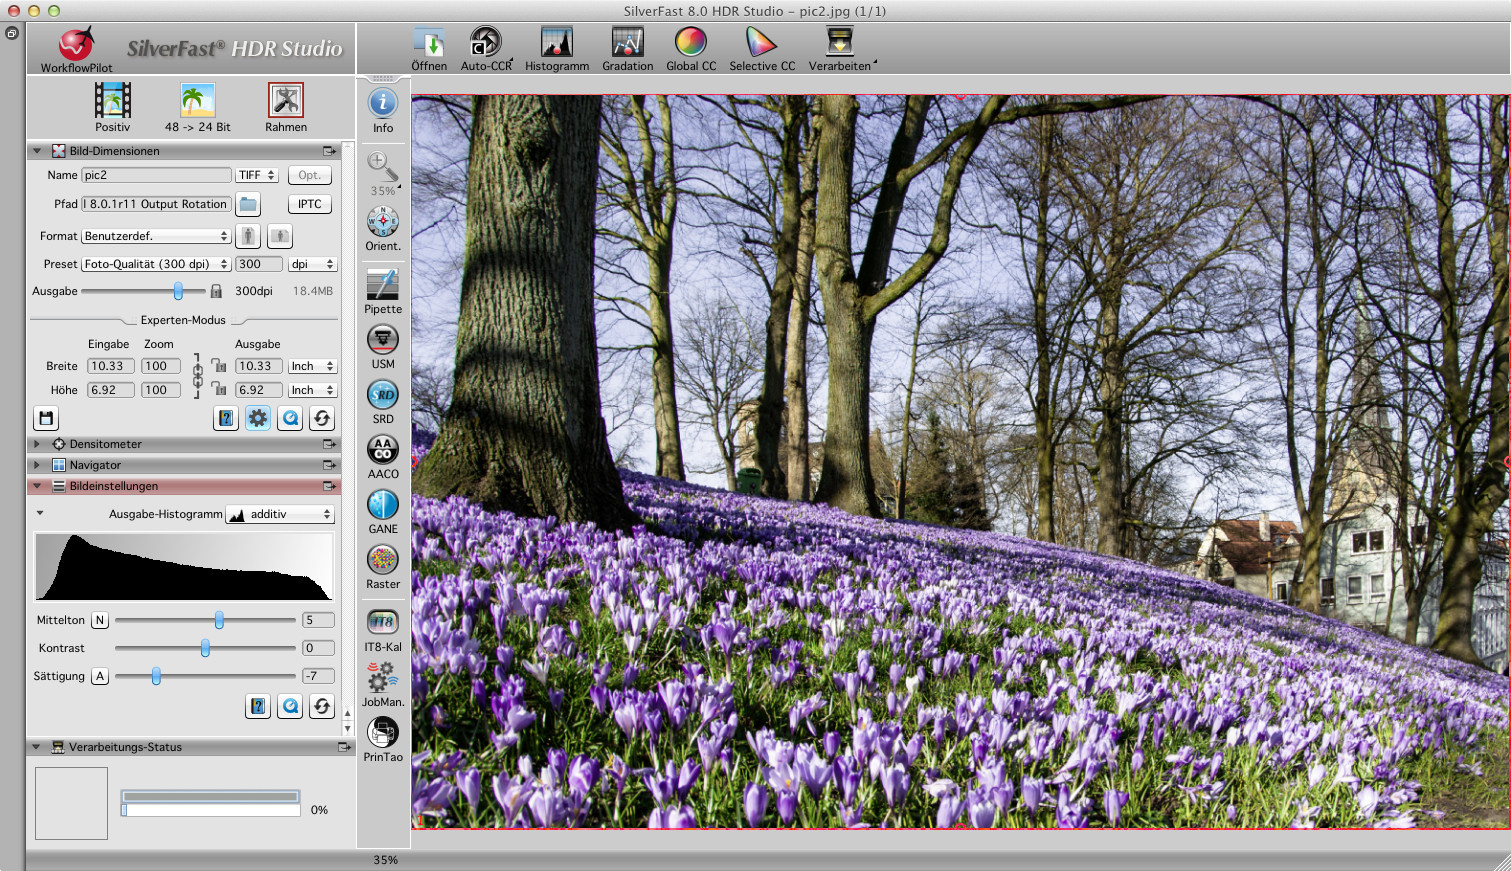Expand the Densitometer panel
This screenshot has height=871, width=1511.
(37, 444)
